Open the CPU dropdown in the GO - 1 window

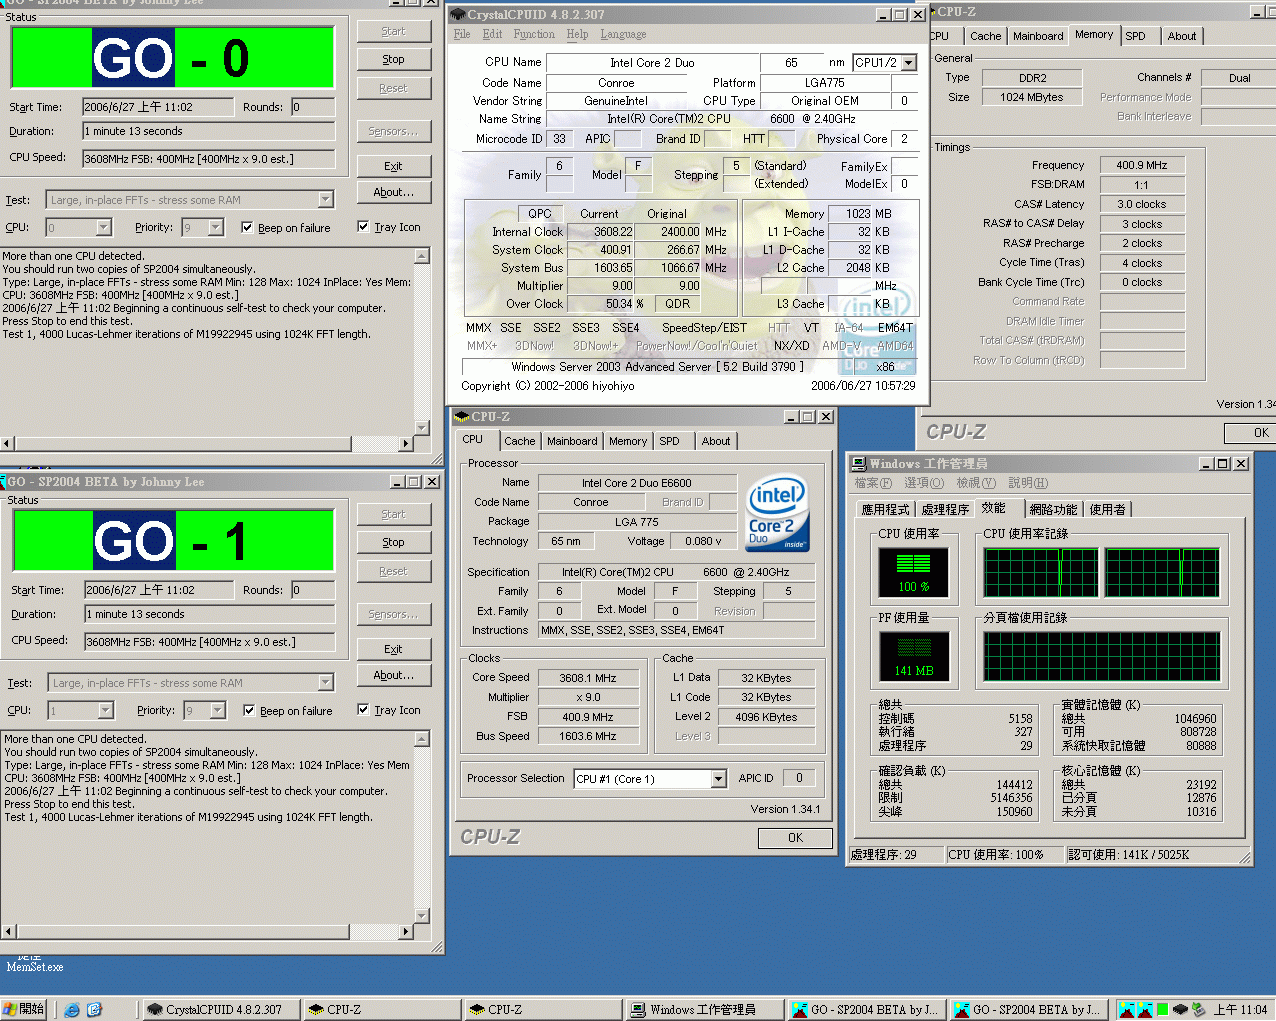(x=105, y=711)
